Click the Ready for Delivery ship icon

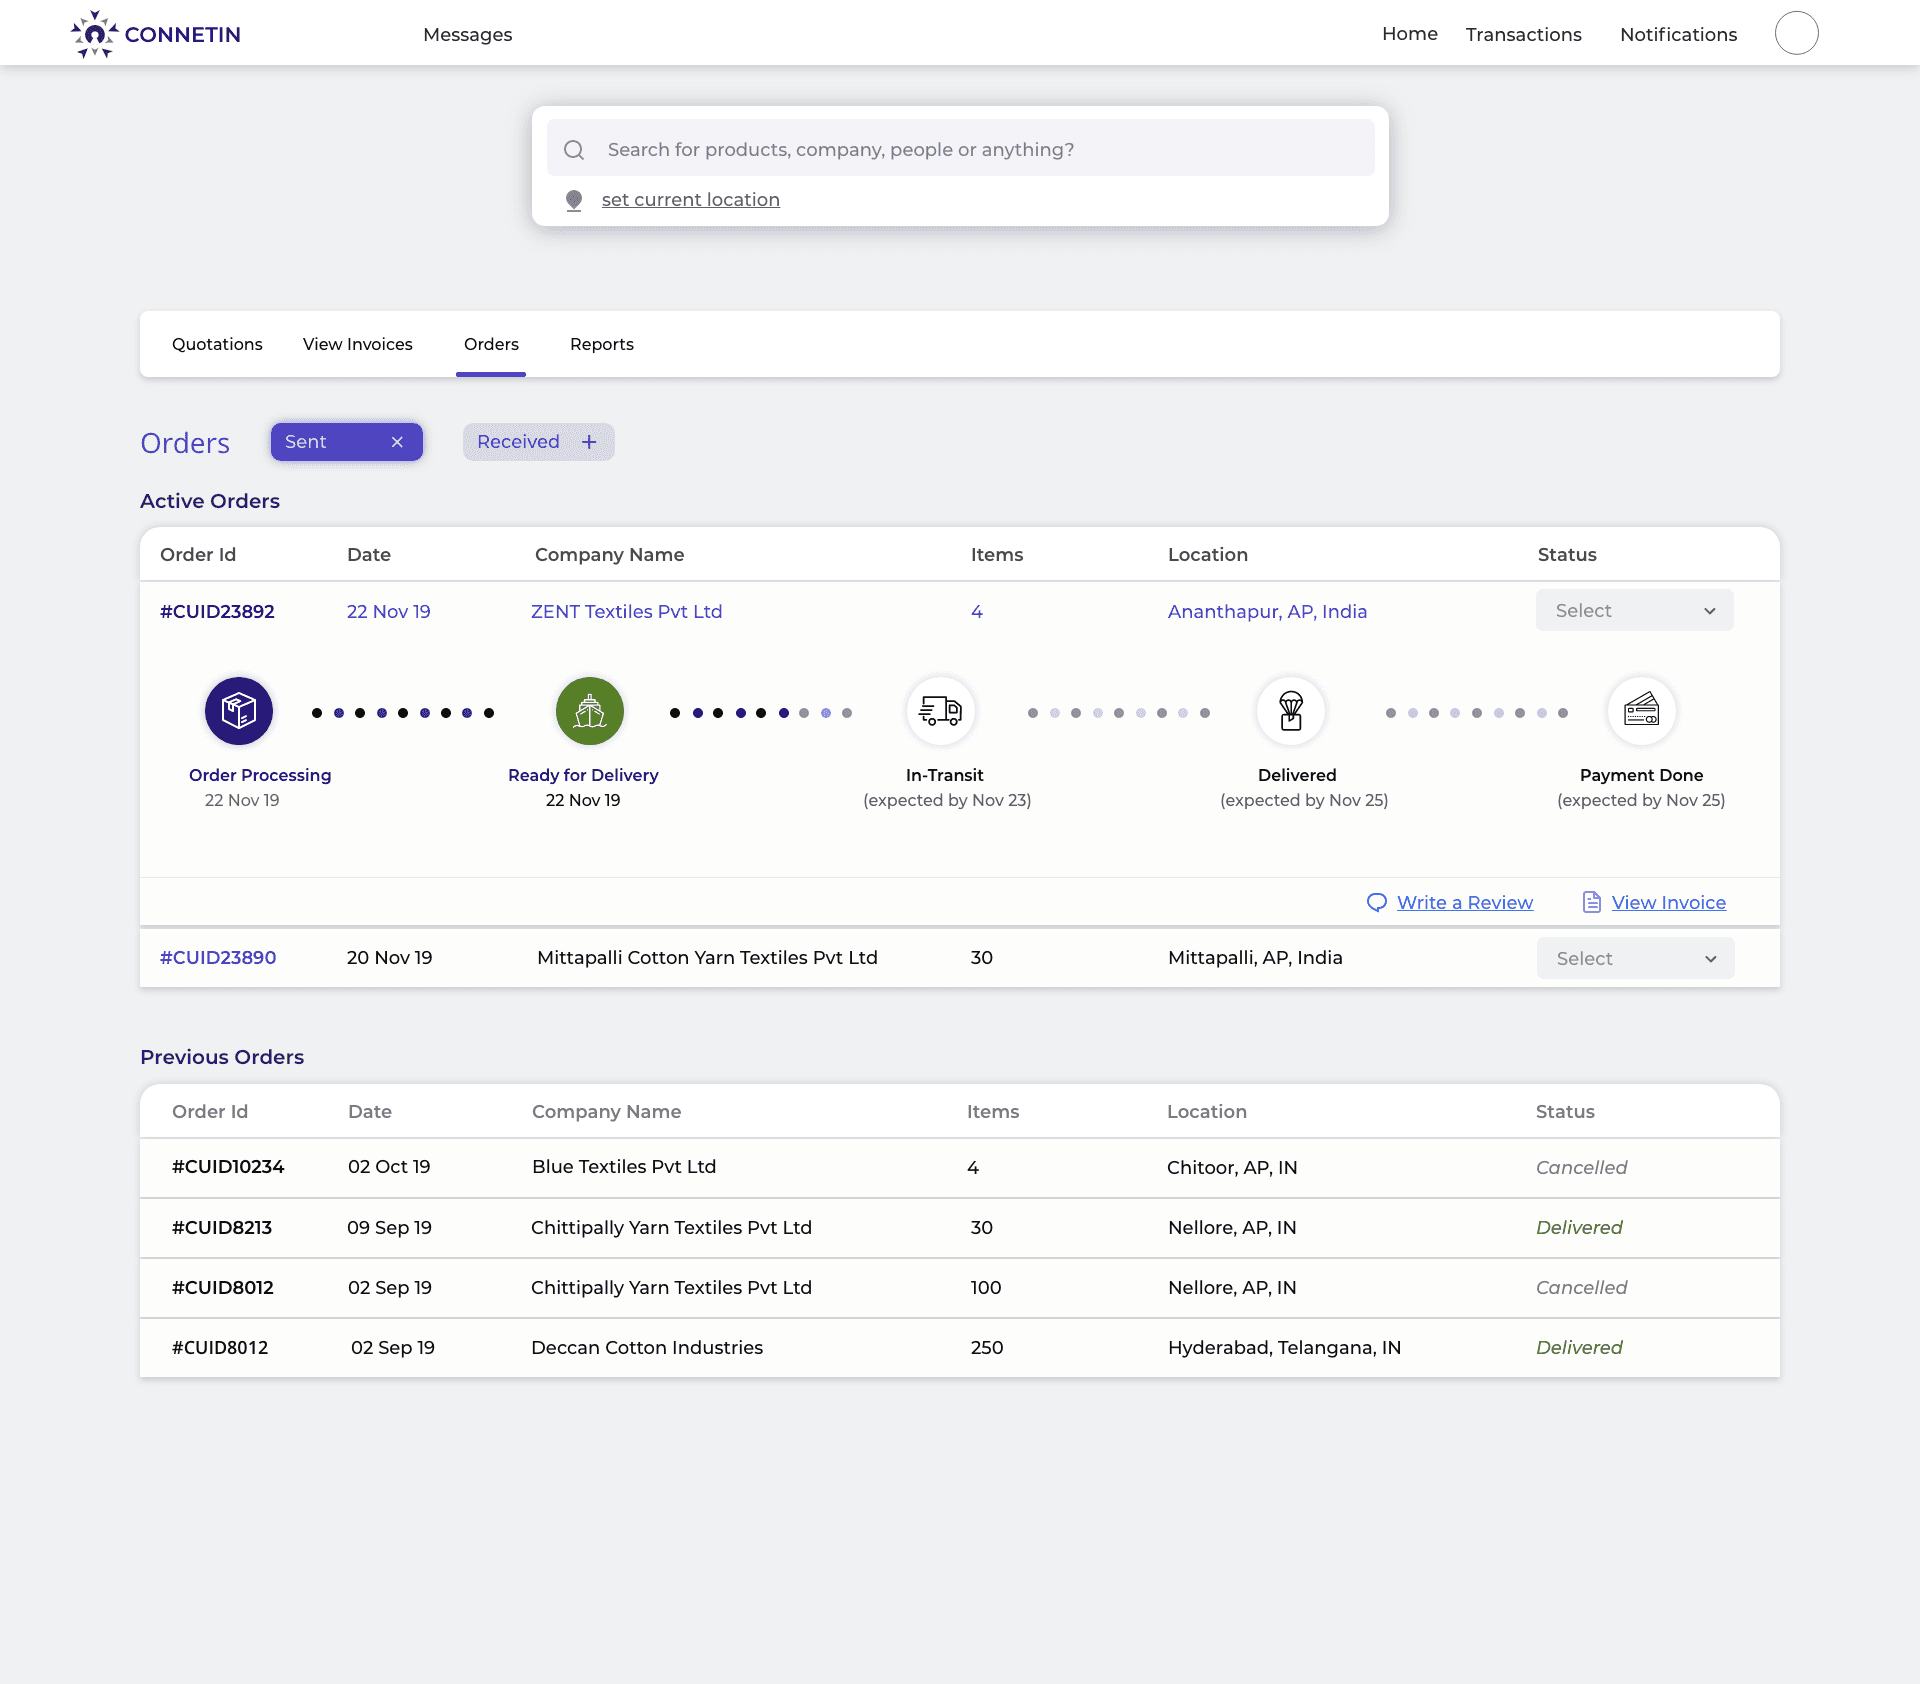click(x=590, y=711)
